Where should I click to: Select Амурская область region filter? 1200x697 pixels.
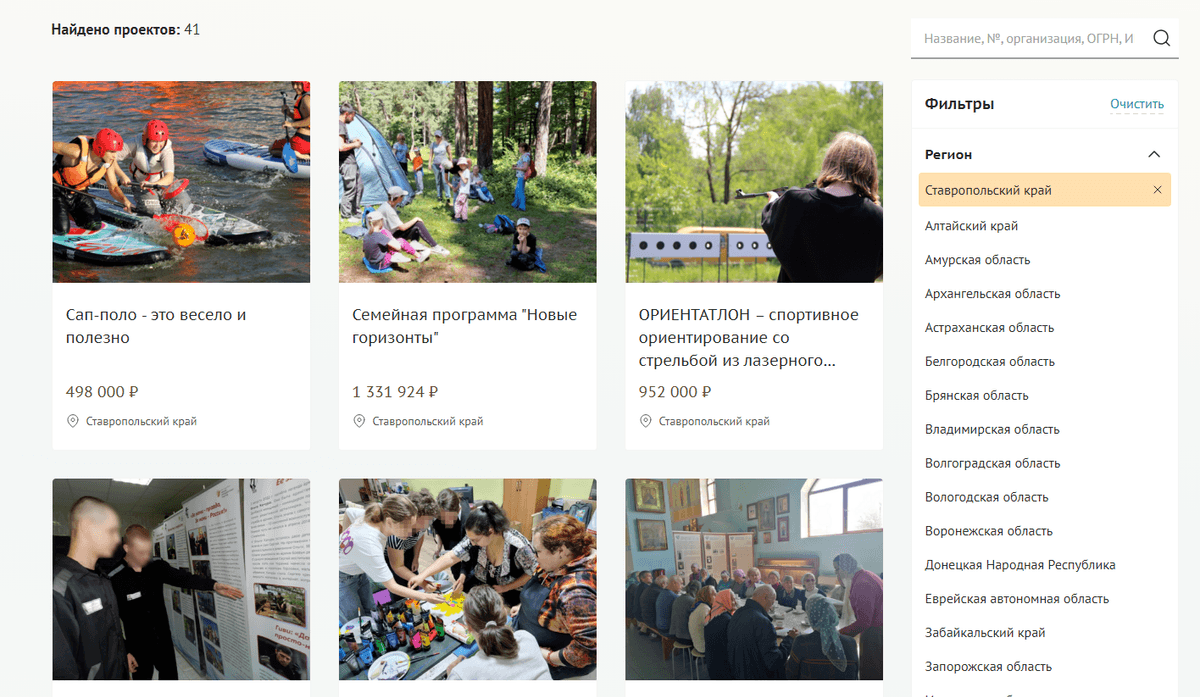point(978,260)
